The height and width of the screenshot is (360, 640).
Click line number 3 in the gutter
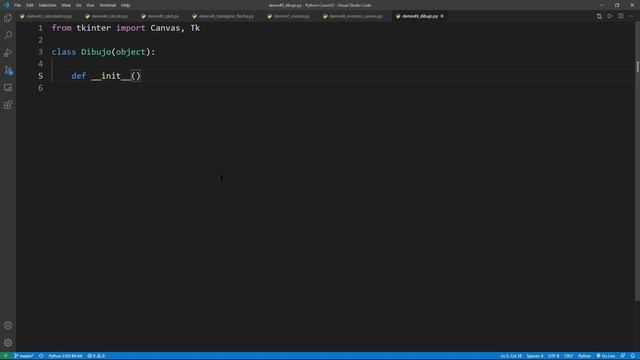click(40, 52)
